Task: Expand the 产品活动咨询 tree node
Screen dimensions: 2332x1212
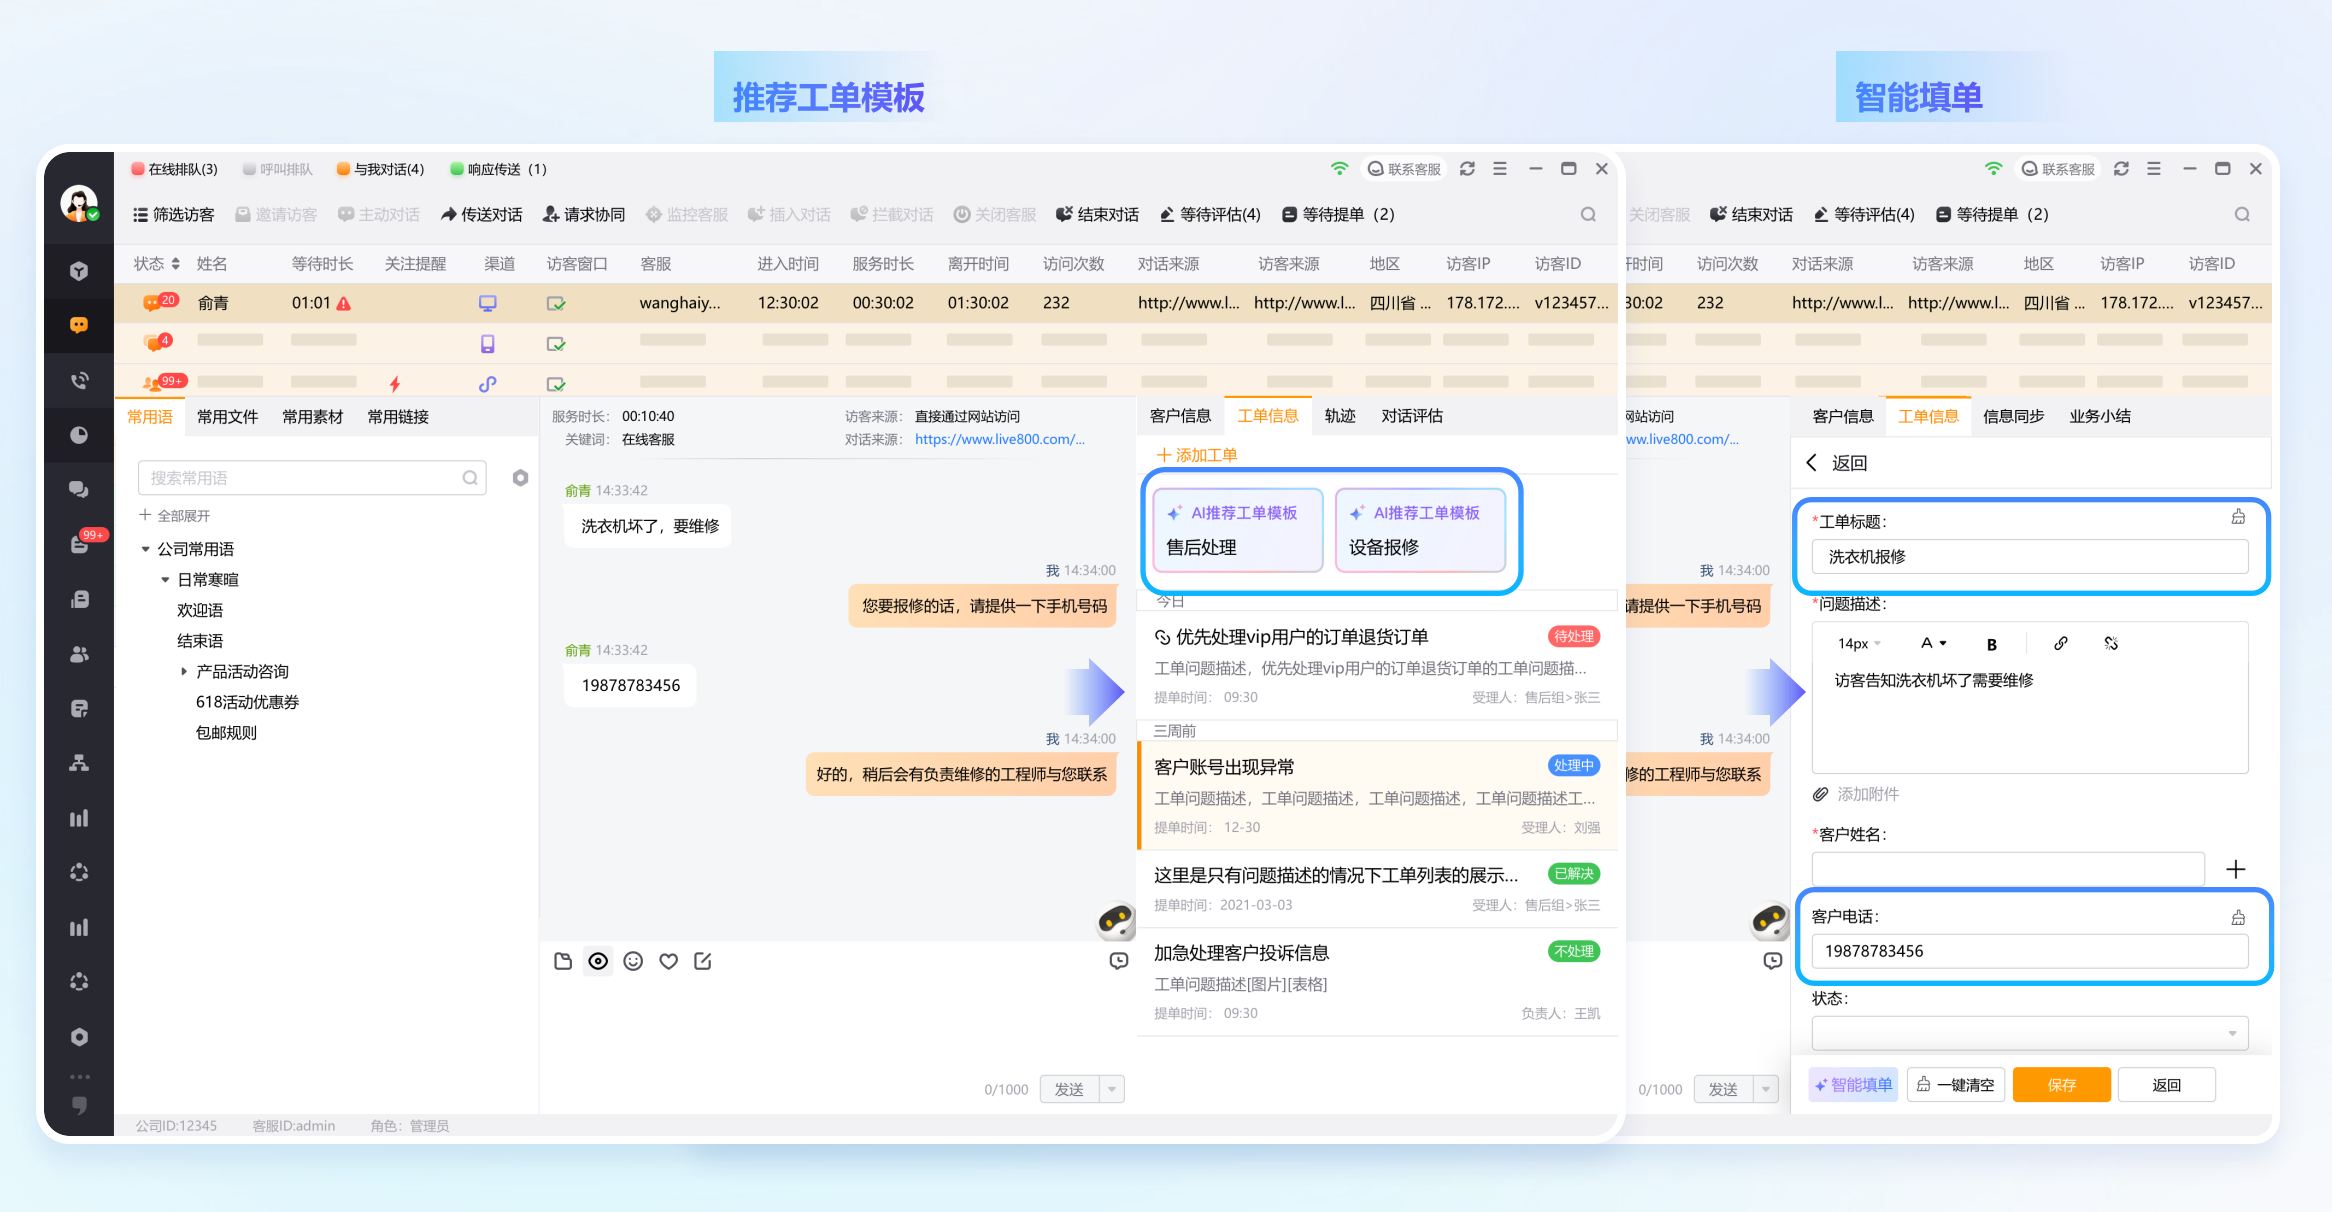Action: pos(184,672)
